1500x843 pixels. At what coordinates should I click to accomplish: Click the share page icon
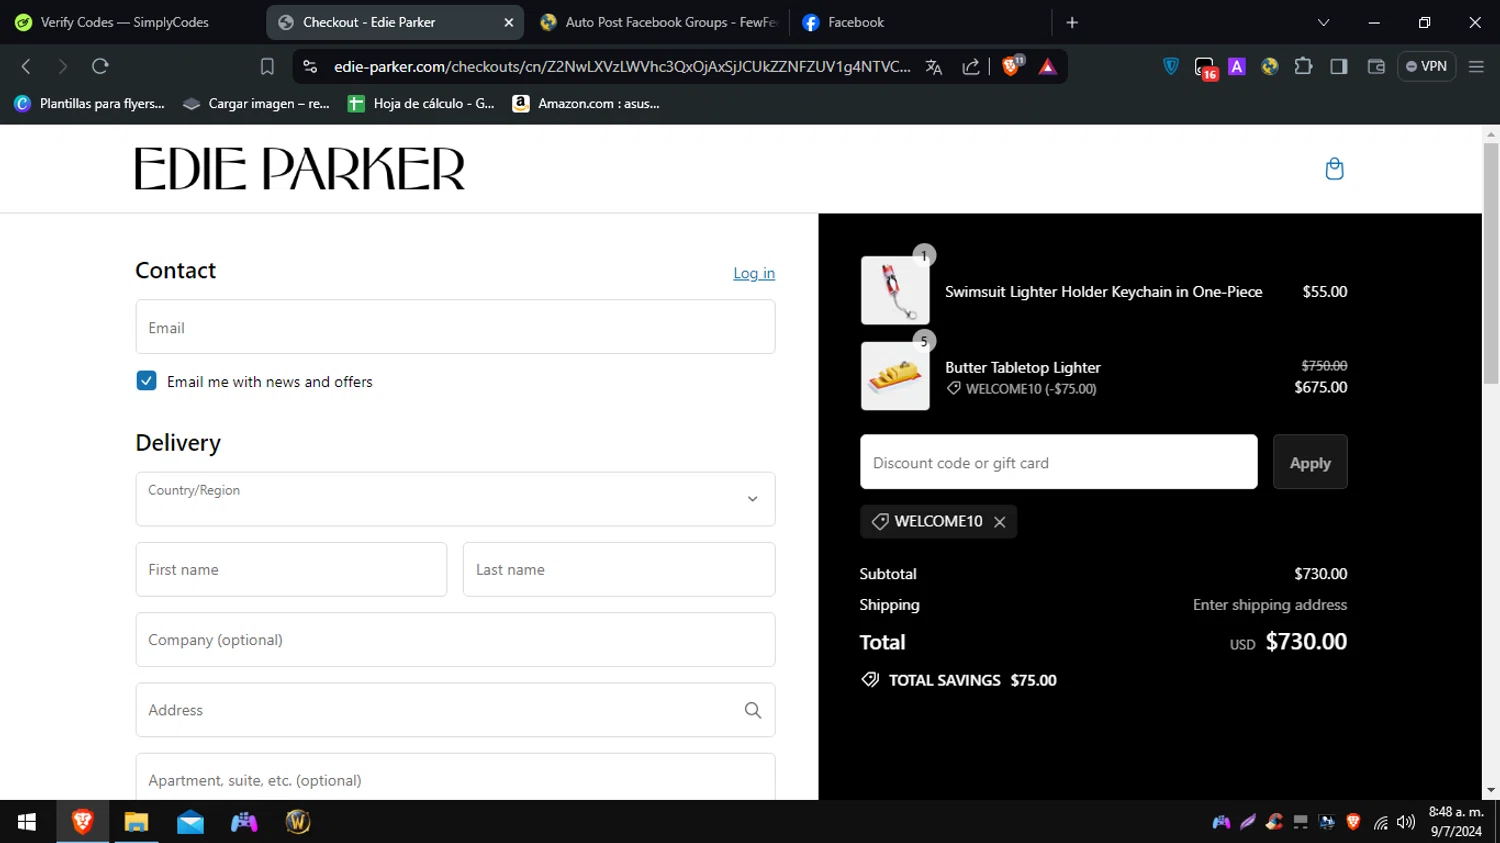[971, 67]
